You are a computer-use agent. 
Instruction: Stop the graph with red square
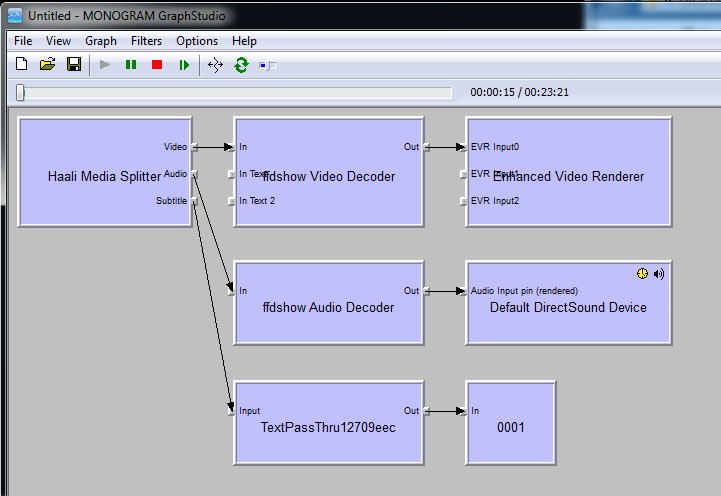[x=157, y=65]
